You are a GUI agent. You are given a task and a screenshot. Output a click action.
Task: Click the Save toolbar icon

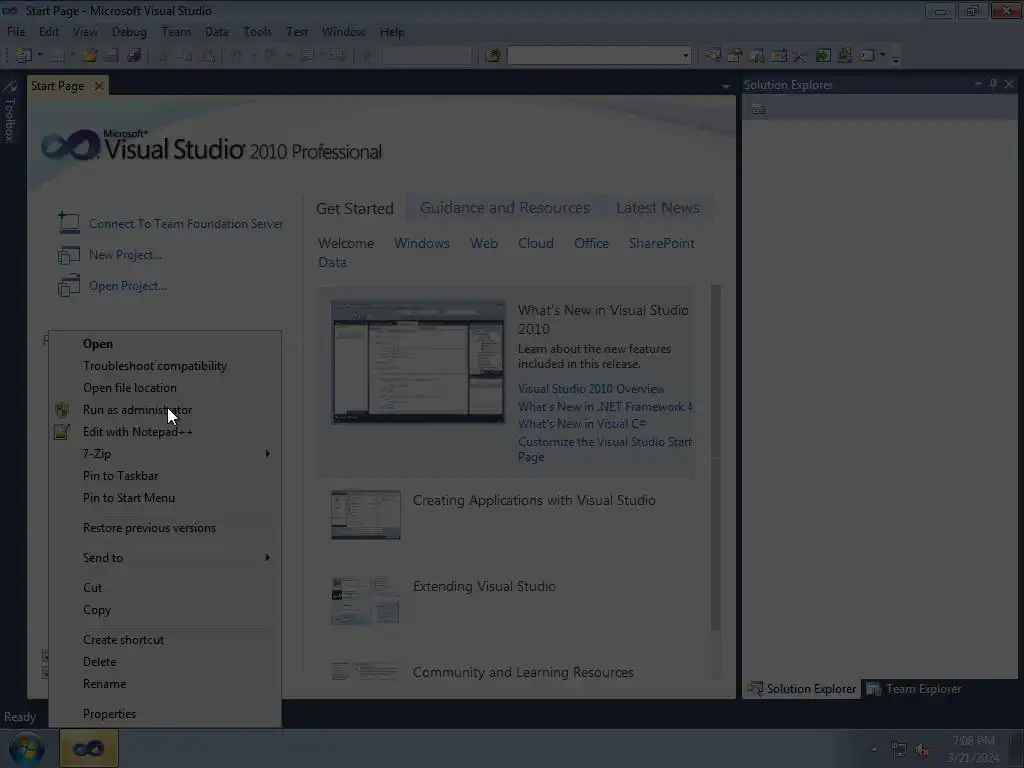[x=112, y=56]
